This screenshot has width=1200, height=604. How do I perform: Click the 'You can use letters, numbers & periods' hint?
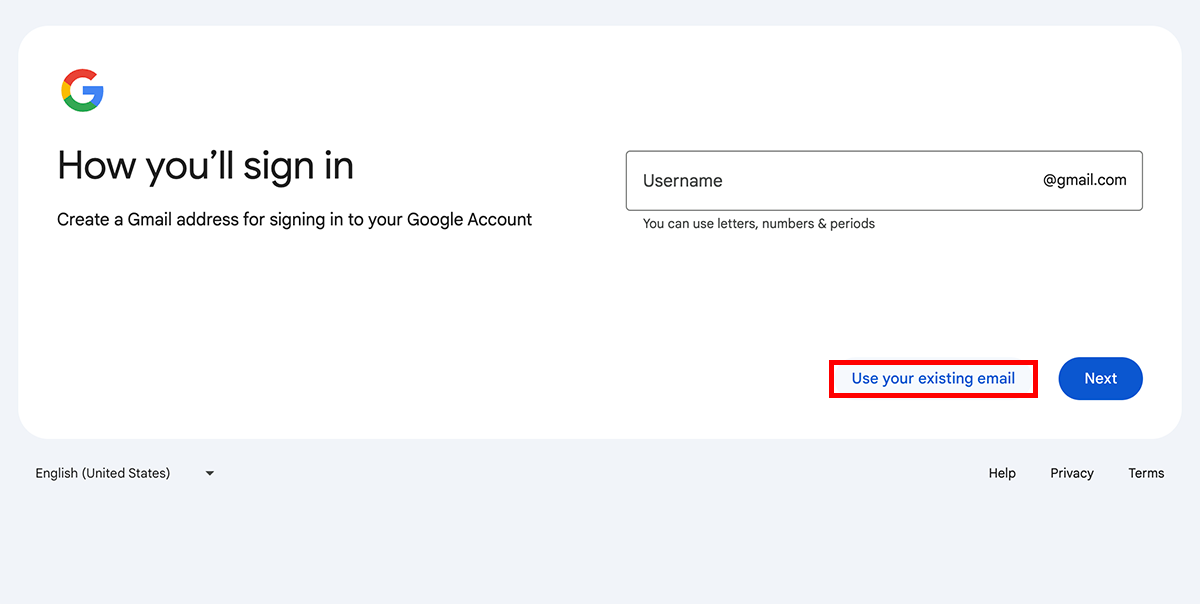click(759, 224)
